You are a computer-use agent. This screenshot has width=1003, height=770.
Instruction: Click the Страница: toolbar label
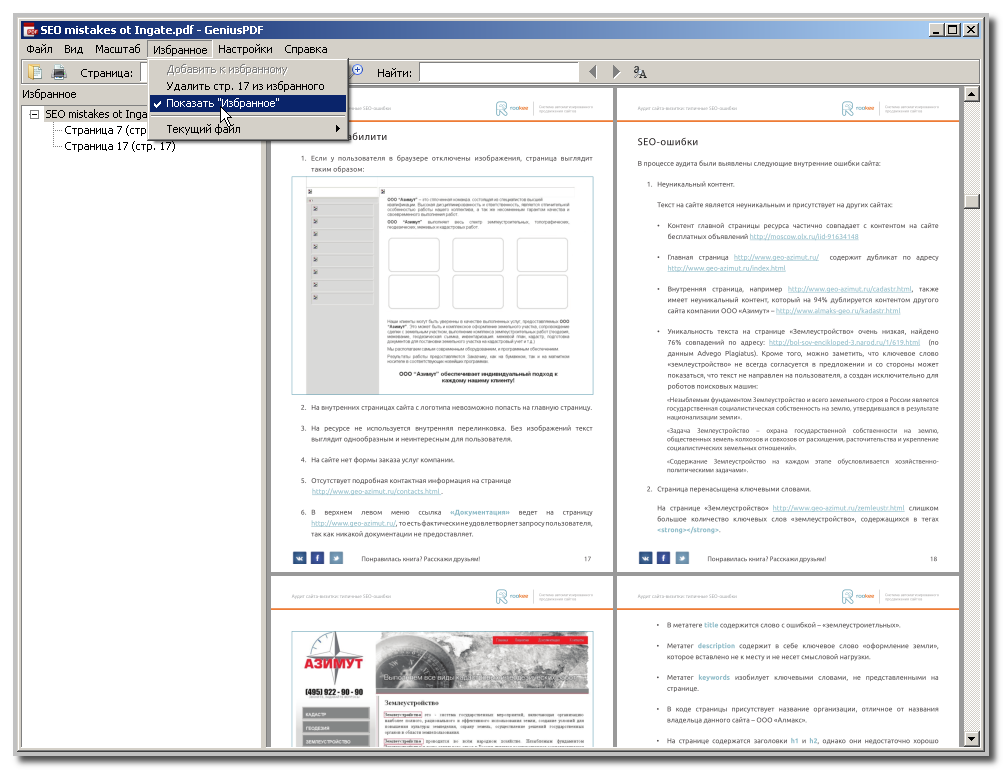coord(107,73)
